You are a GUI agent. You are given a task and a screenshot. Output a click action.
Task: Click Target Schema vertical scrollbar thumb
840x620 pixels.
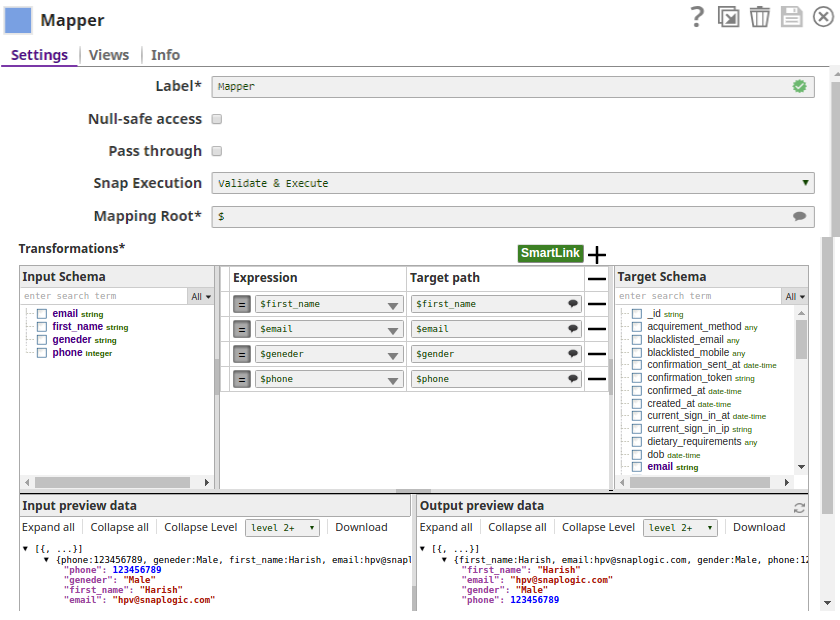801,339
